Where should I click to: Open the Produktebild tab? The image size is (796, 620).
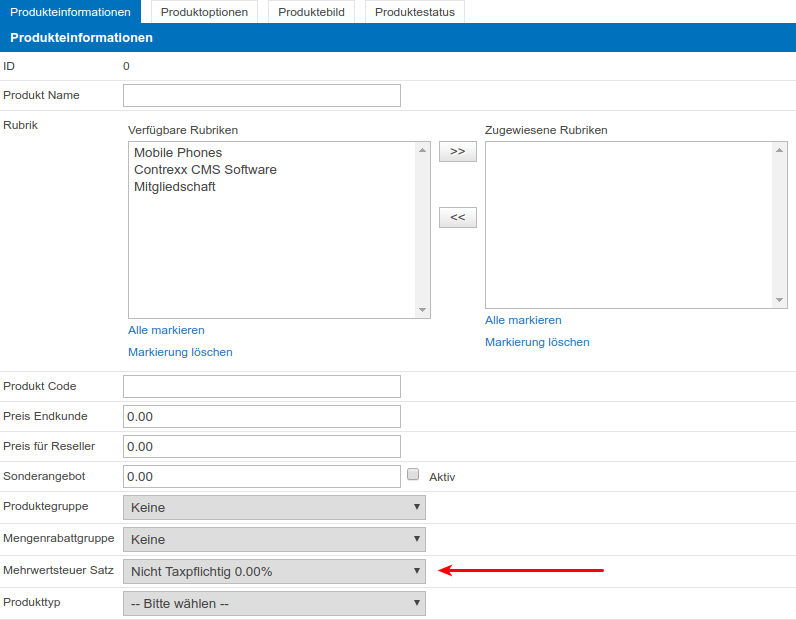pyautogui.click(x=311, y=12)
